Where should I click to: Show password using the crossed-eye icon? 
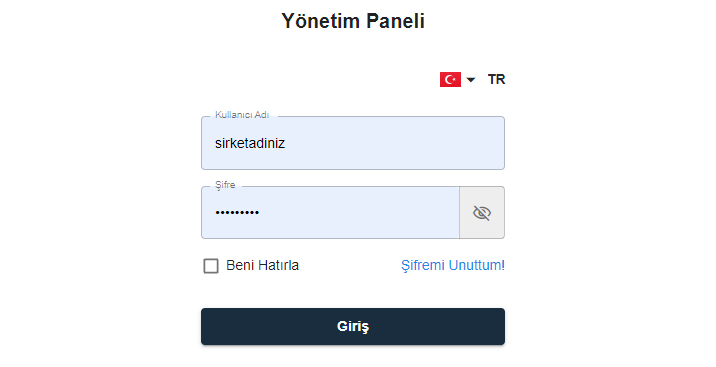(482, 213)
